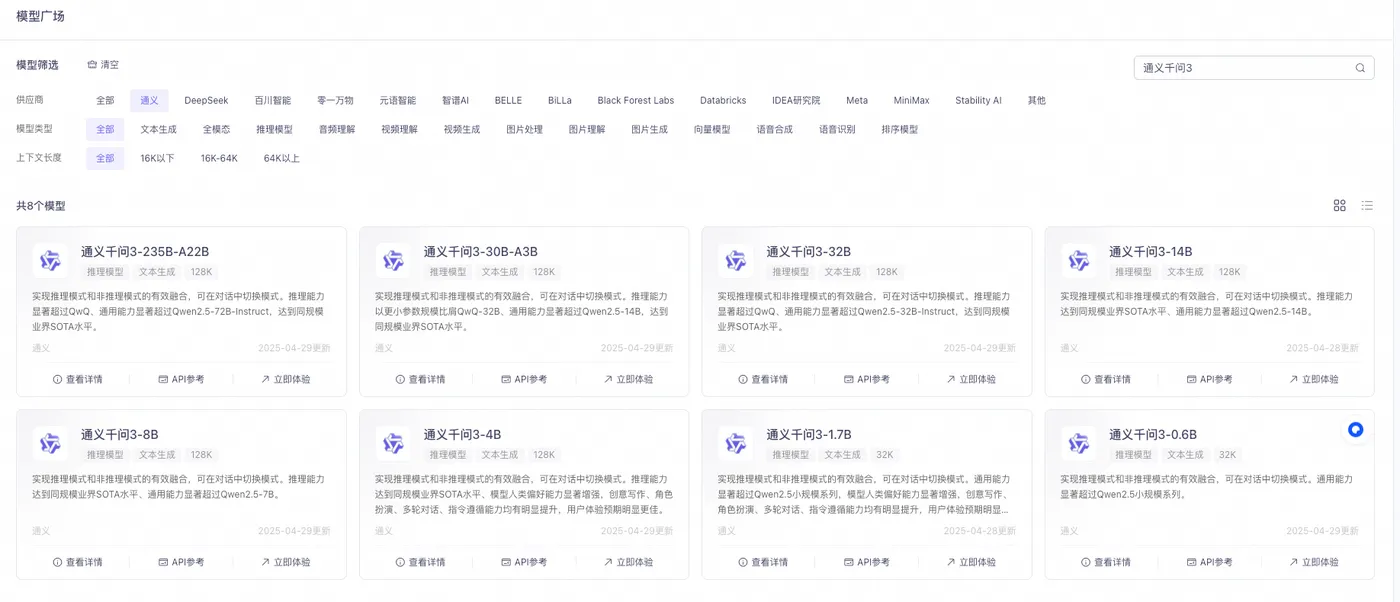Screen dimensions: 1400x602
Task: Select 语音识别 model type filter
Action: 837,129
